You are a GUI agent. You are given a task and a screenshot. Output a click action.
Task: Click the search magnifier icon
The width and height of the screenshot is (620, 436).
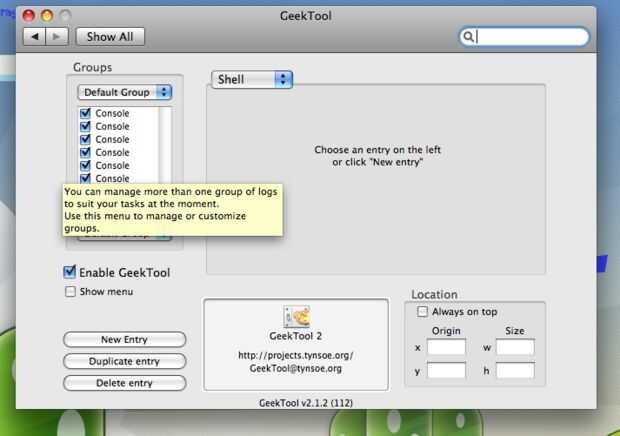coord(468,37)
